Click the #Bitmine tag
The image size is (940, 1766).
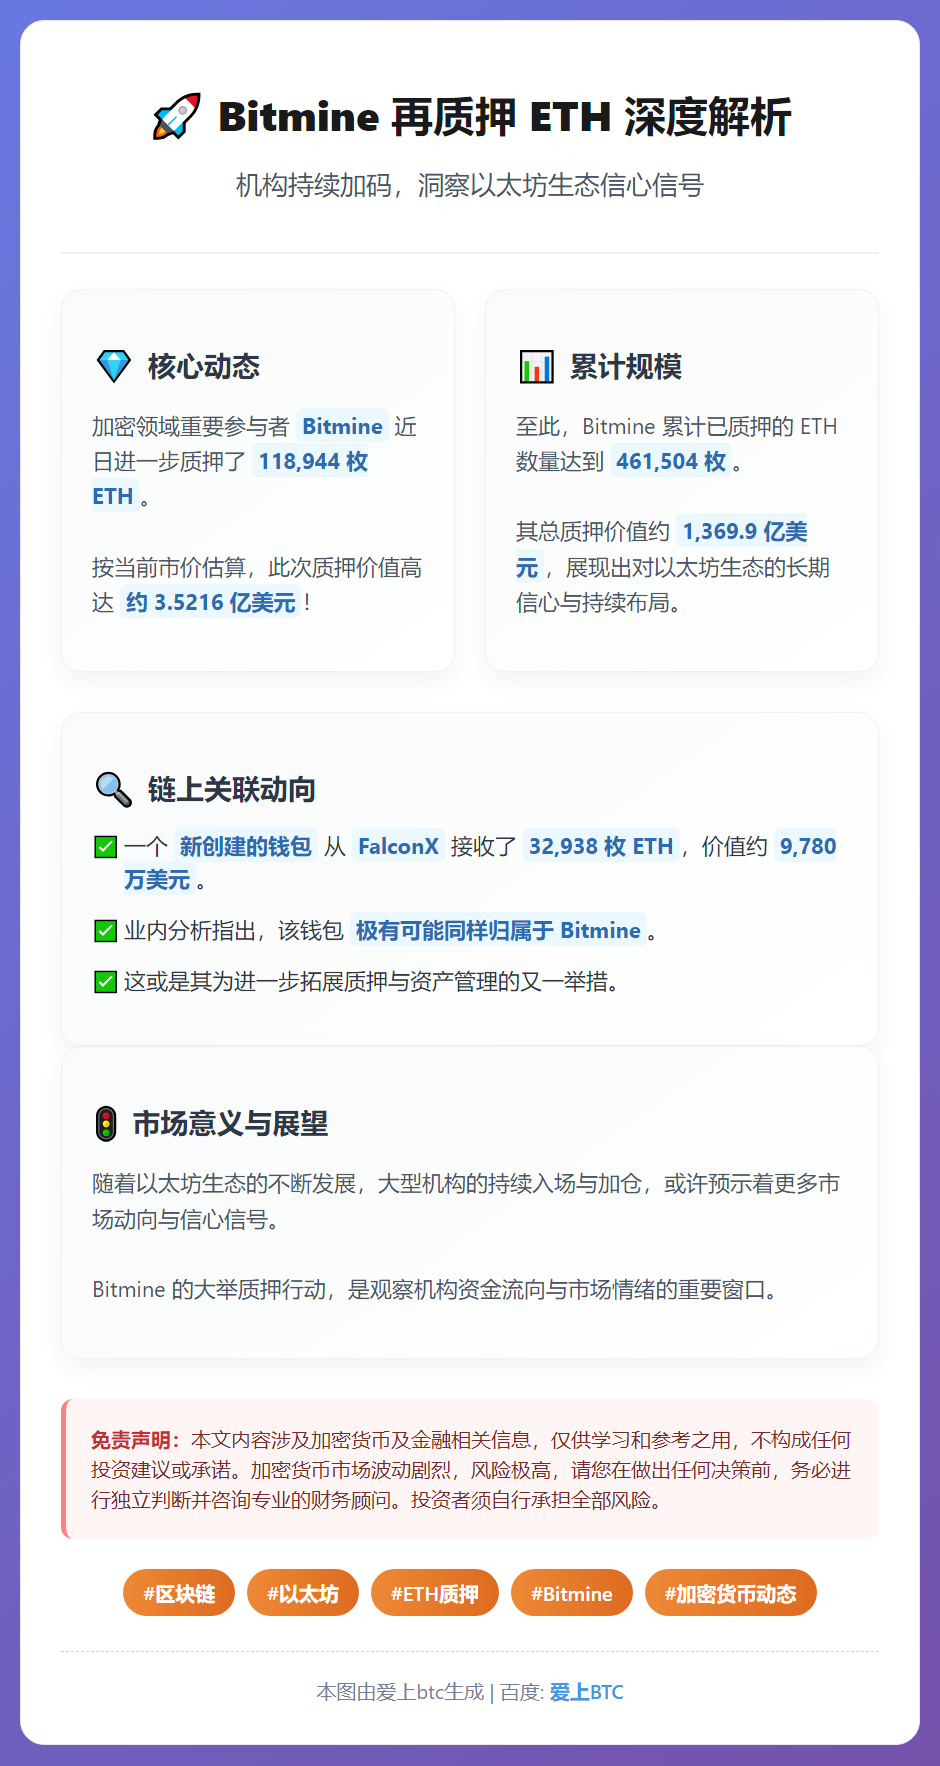coord(572,1593)
